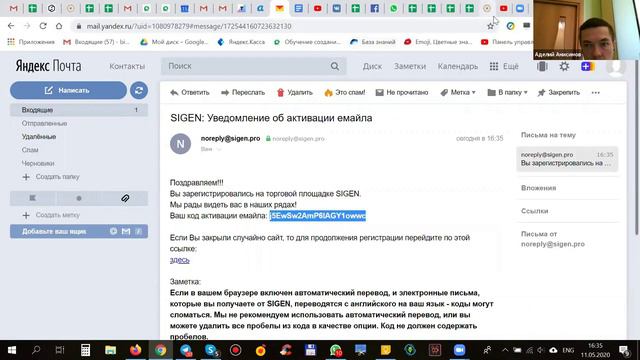Open Skype from the taskbar
This screenshot has height=360, width=640.
coord(211,350)
